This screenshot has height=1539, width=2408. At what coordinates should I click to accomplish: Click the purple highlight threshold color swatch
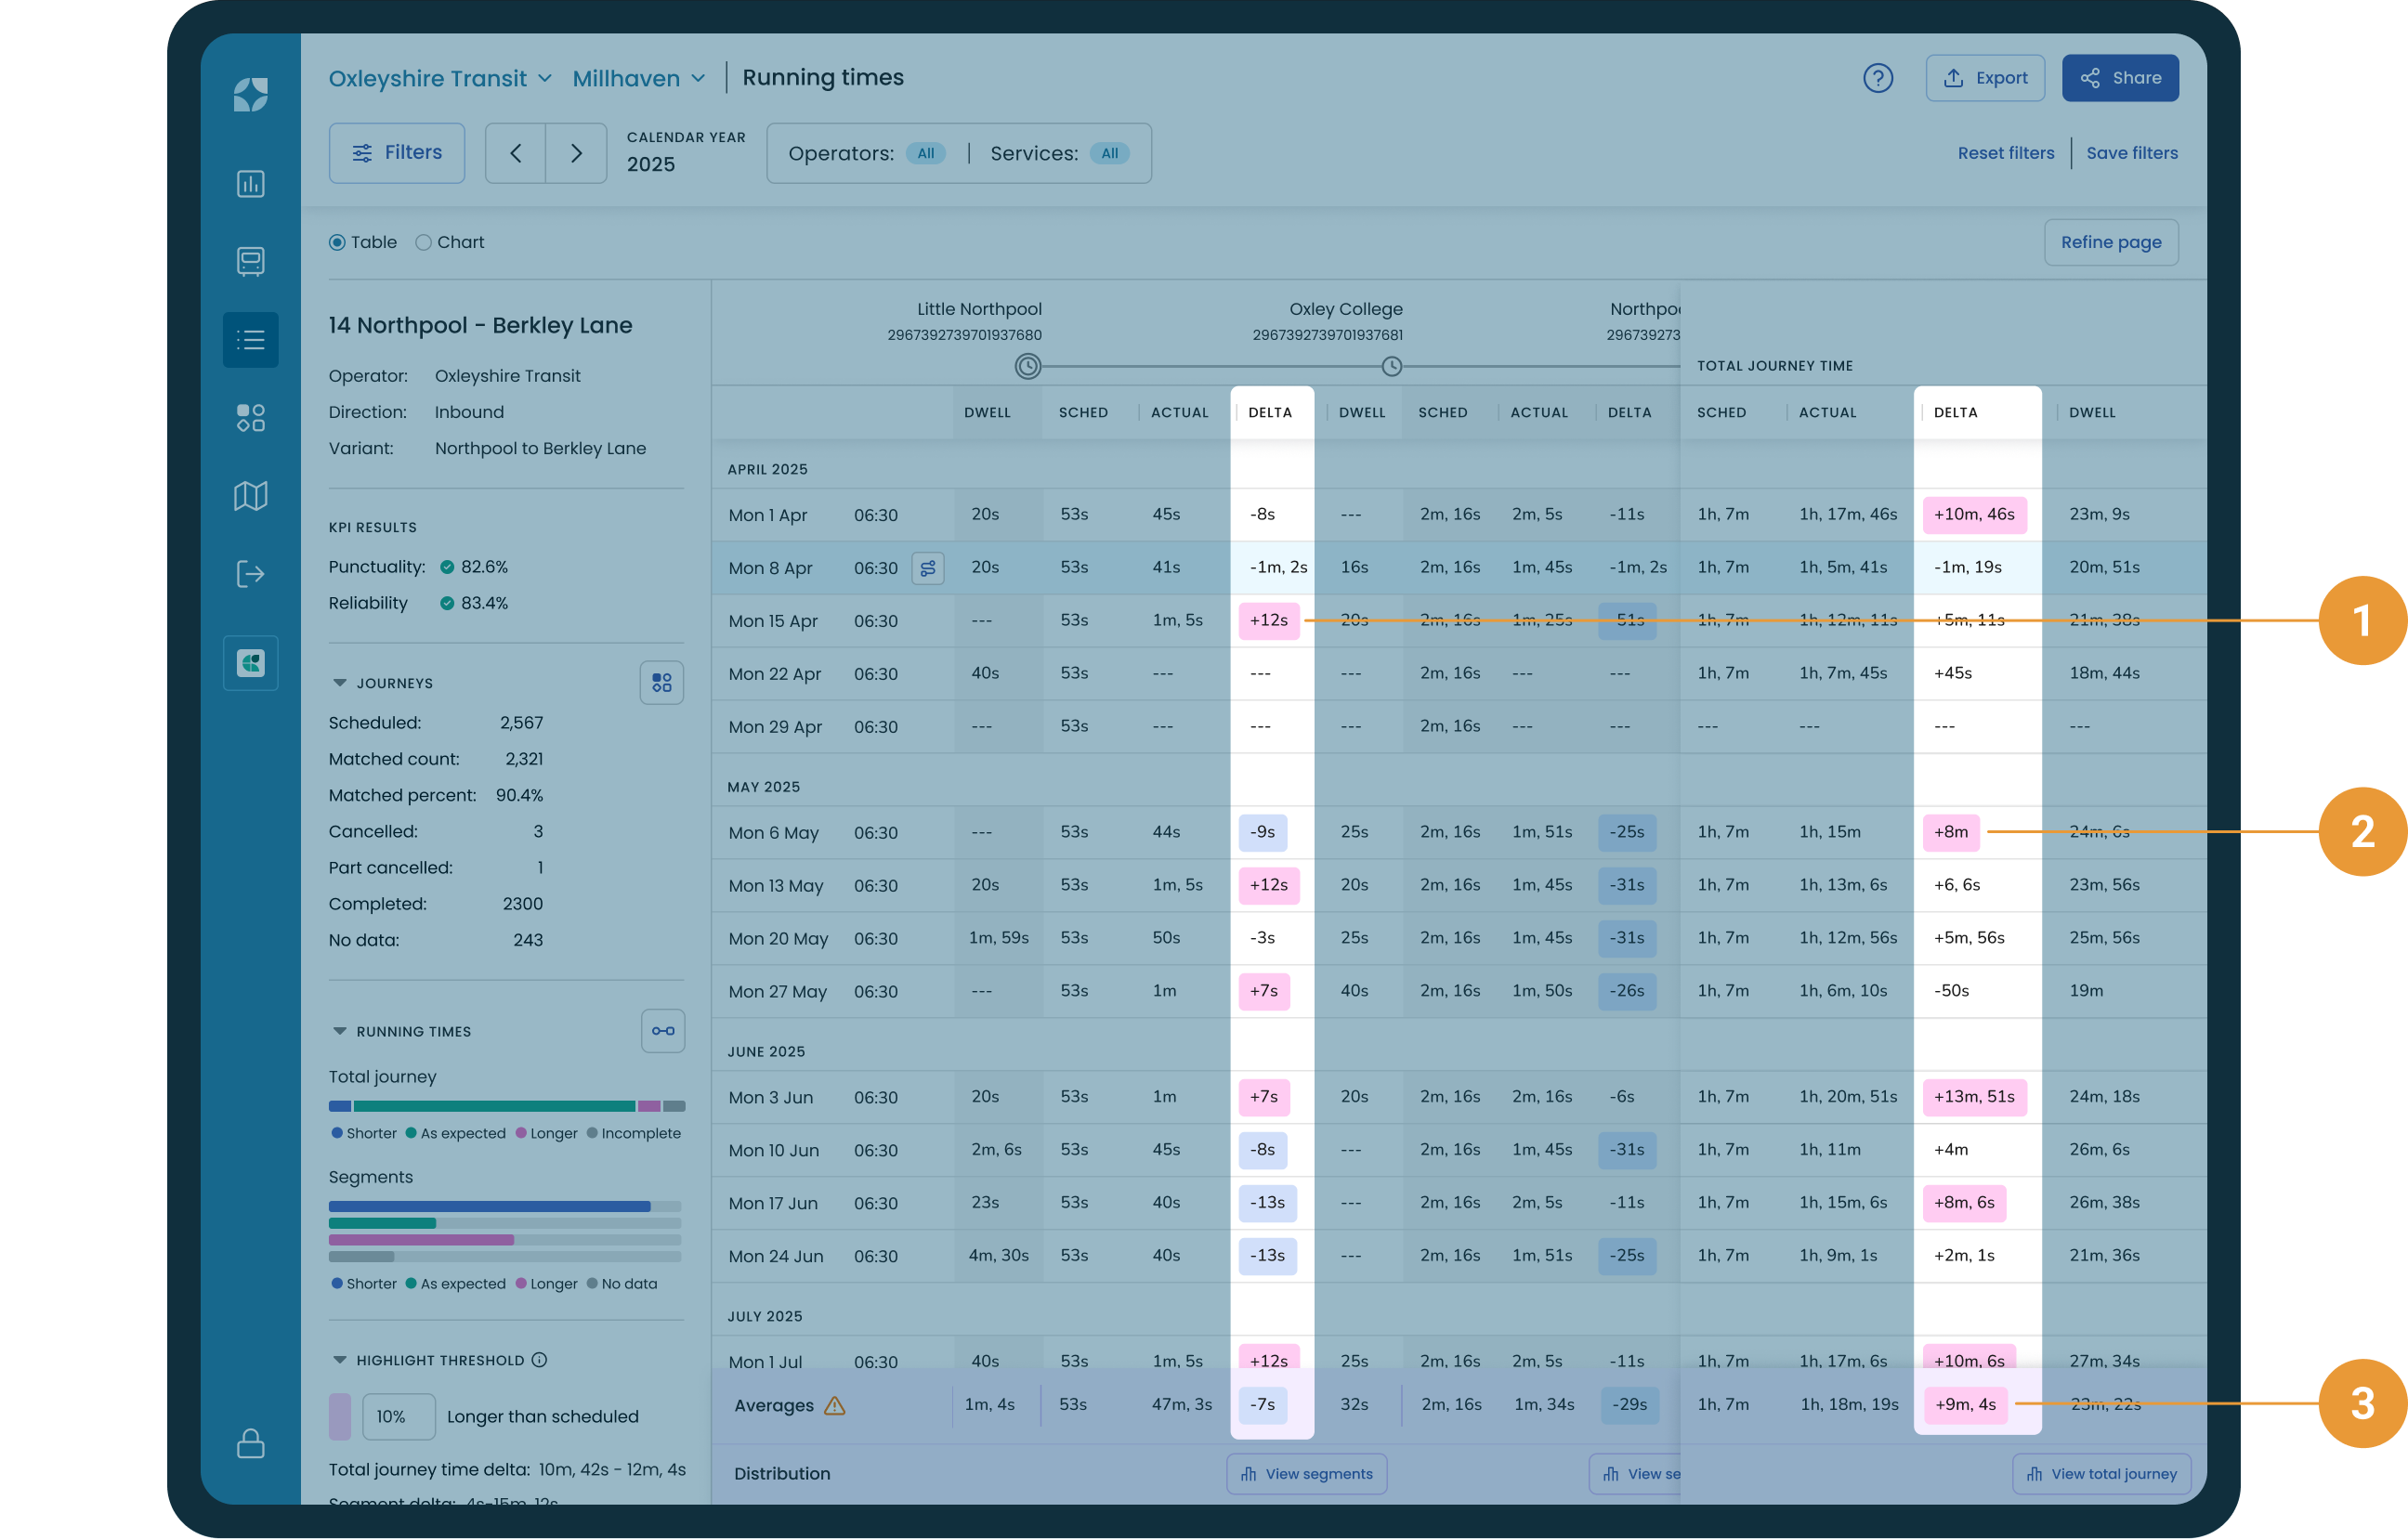(340, 1416)
